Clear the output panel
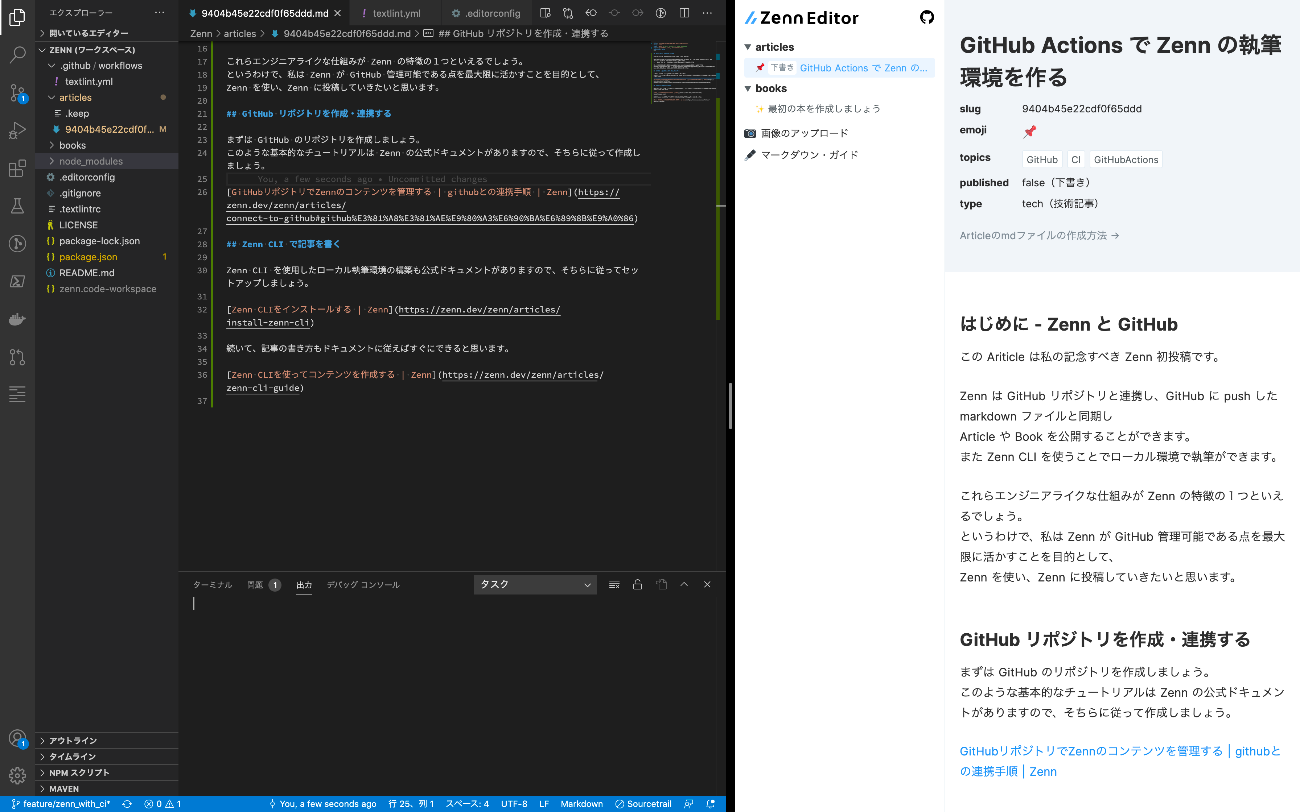 click(614, 585)
